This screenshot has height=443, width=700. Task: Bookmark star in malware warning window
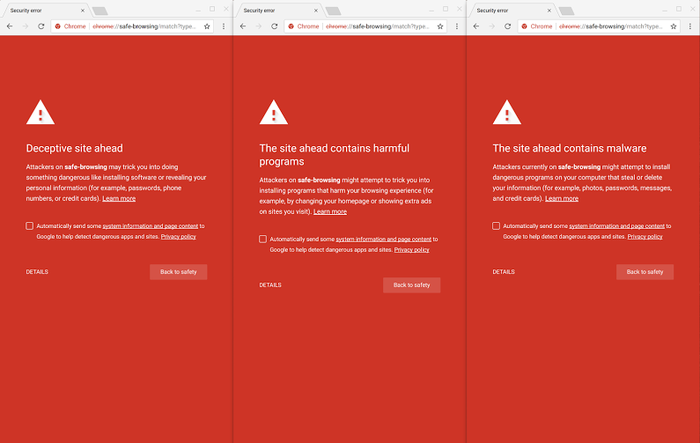[x=673, y=26]
